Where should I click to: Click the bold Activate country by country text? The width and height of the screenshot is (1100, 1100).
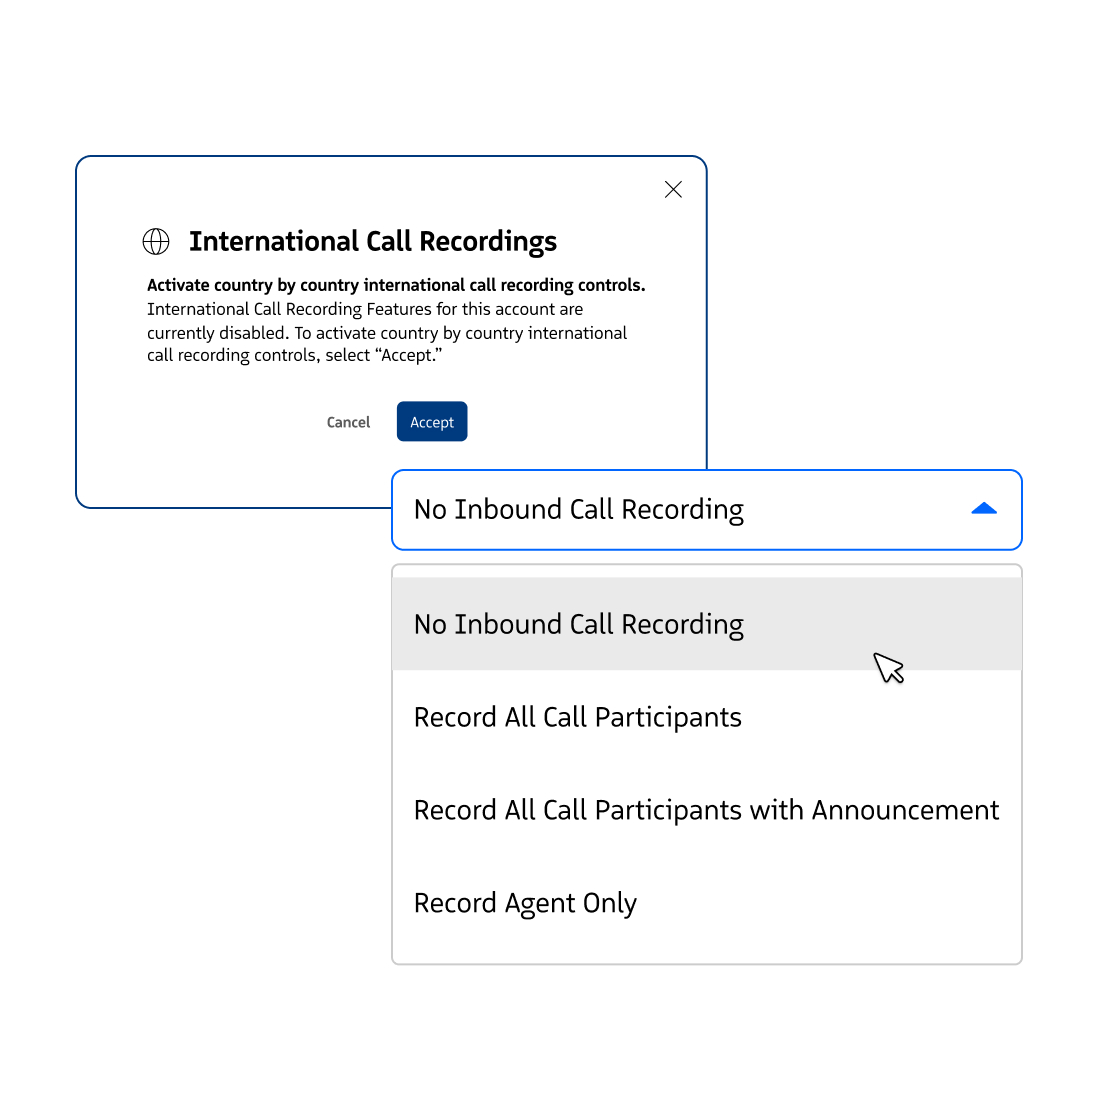click(396, 285)
